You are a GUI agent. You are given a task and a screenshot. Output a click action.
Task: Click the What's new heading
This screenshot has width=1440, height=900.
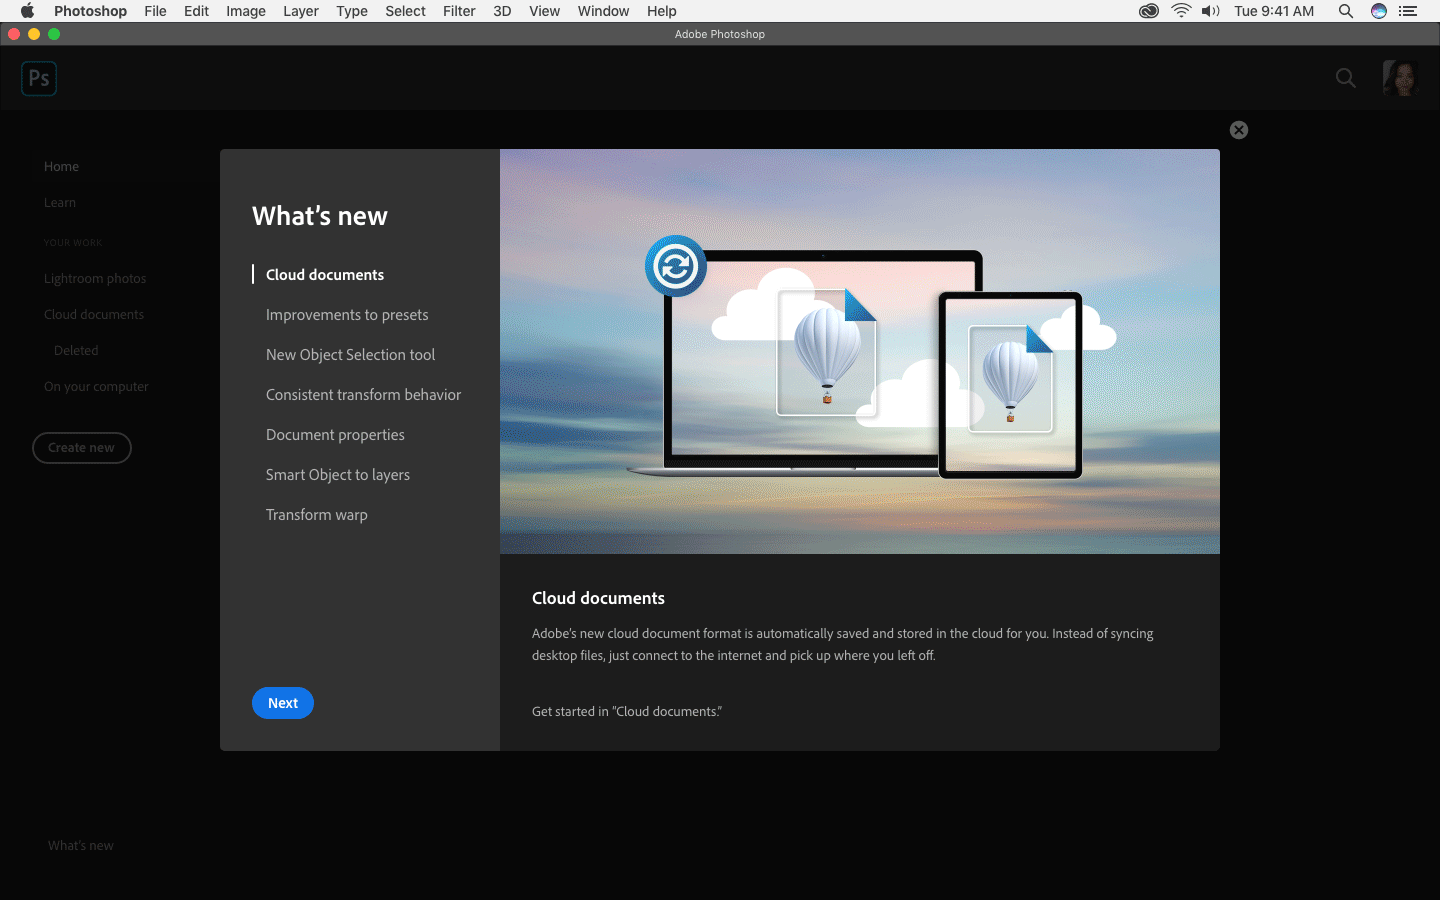coord(320,216)
